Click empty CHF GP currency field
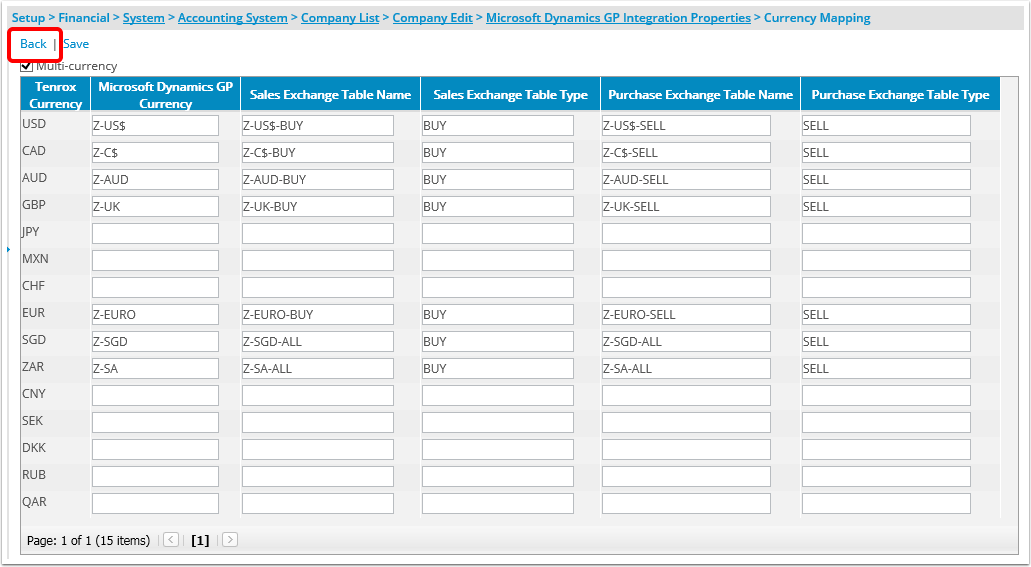1031x567 pixels. pyautogui.click(x=155, y=287)
